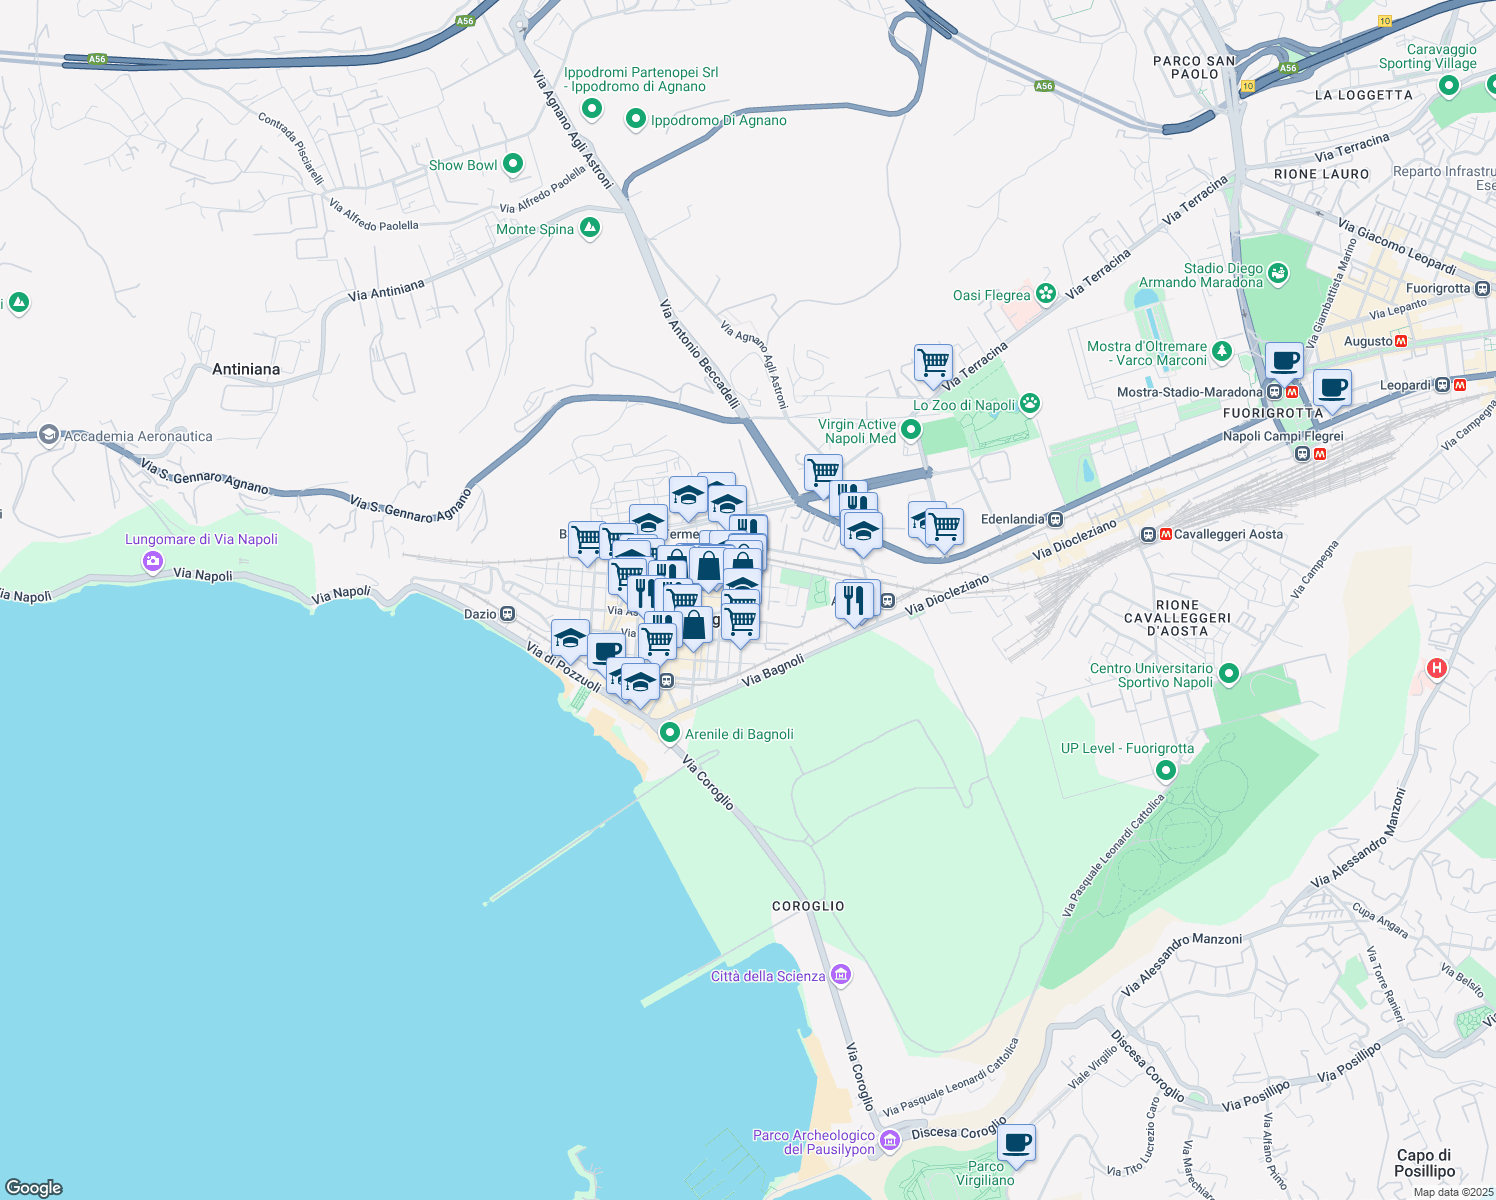Click restaurant pin on Via Diocleziano
This screenshot has height=1200, width=1496.
pos(854,601)
